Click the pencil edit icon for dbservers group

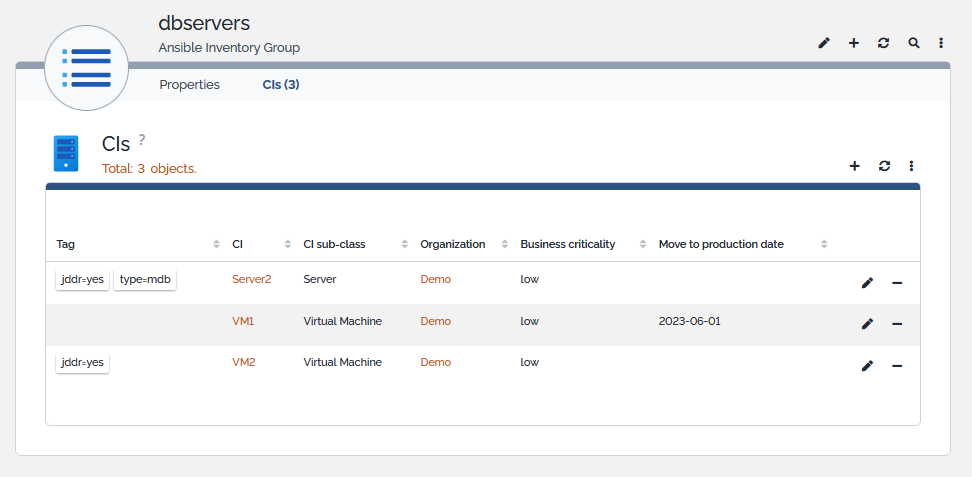(x=824, y=43)
